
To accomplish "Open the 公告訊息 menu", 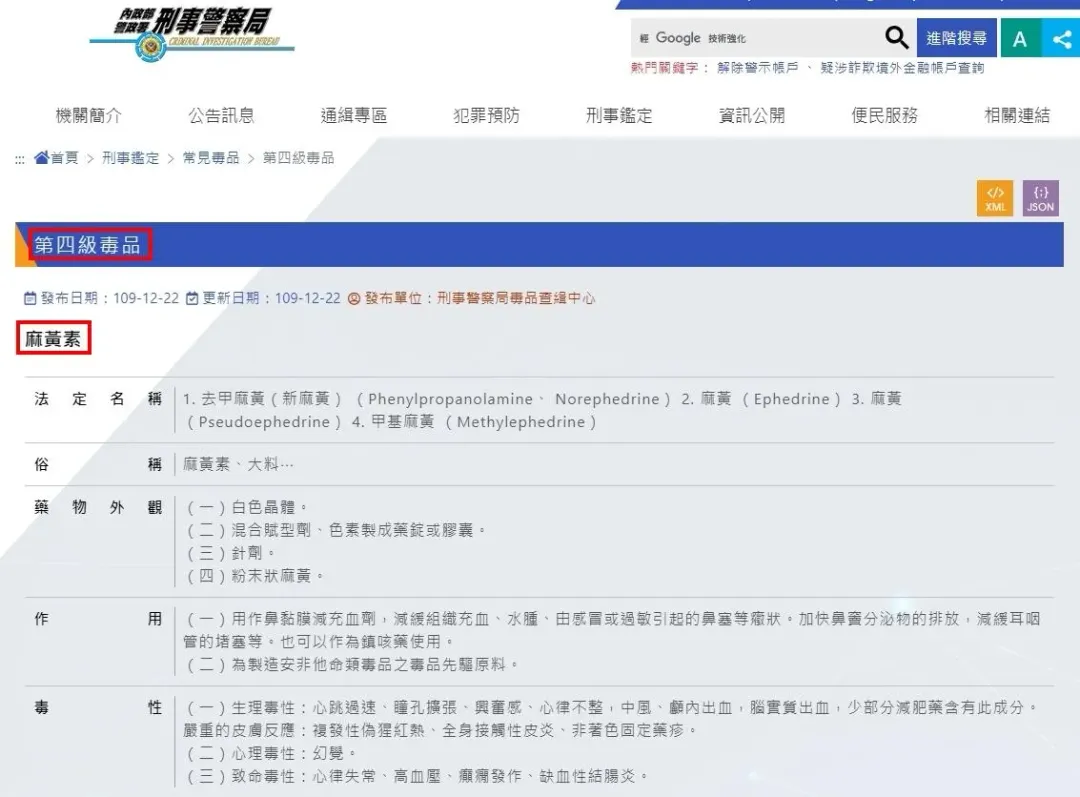I will click(221, 115).
